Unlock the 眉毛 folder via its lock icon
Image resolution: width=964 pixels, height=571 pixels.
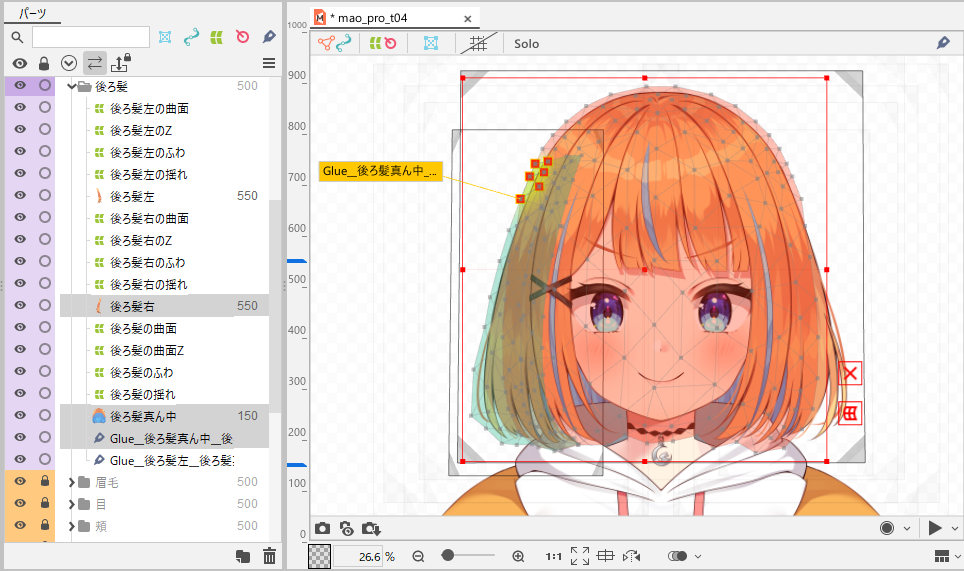tap(44, 481)
